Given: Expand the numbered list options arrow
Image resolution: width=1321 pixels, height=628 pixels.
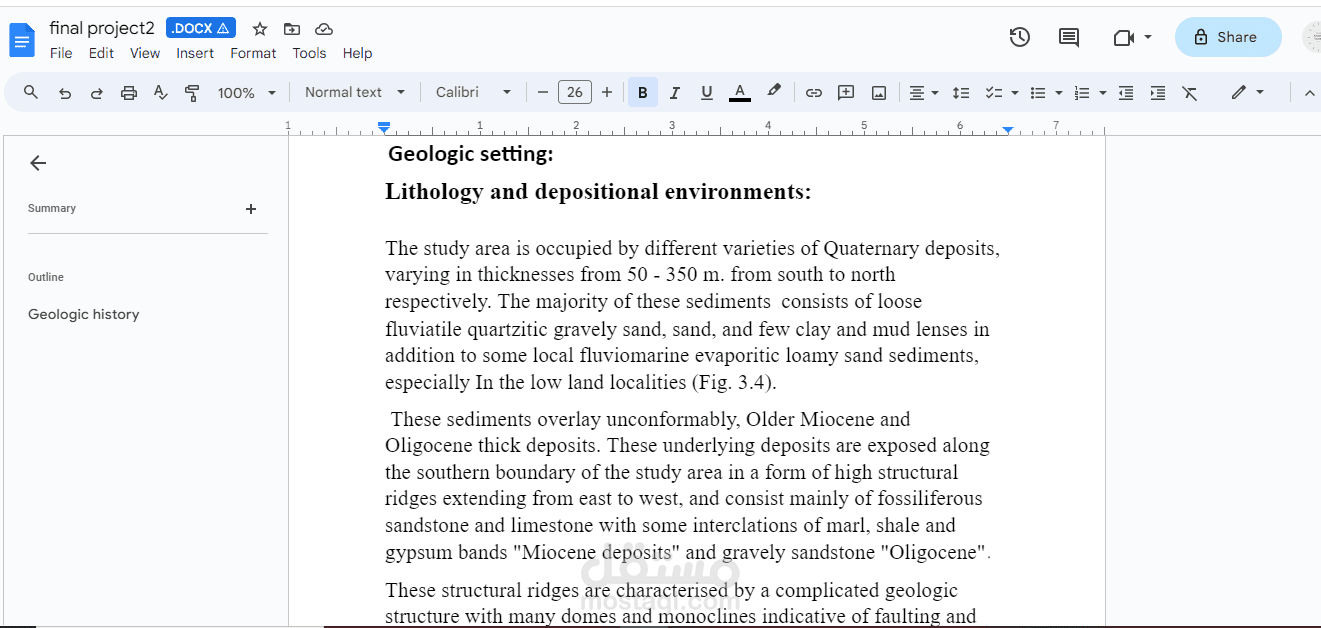Looking at the screenshot, I should pyautogui.click(x=1103, y=93).
